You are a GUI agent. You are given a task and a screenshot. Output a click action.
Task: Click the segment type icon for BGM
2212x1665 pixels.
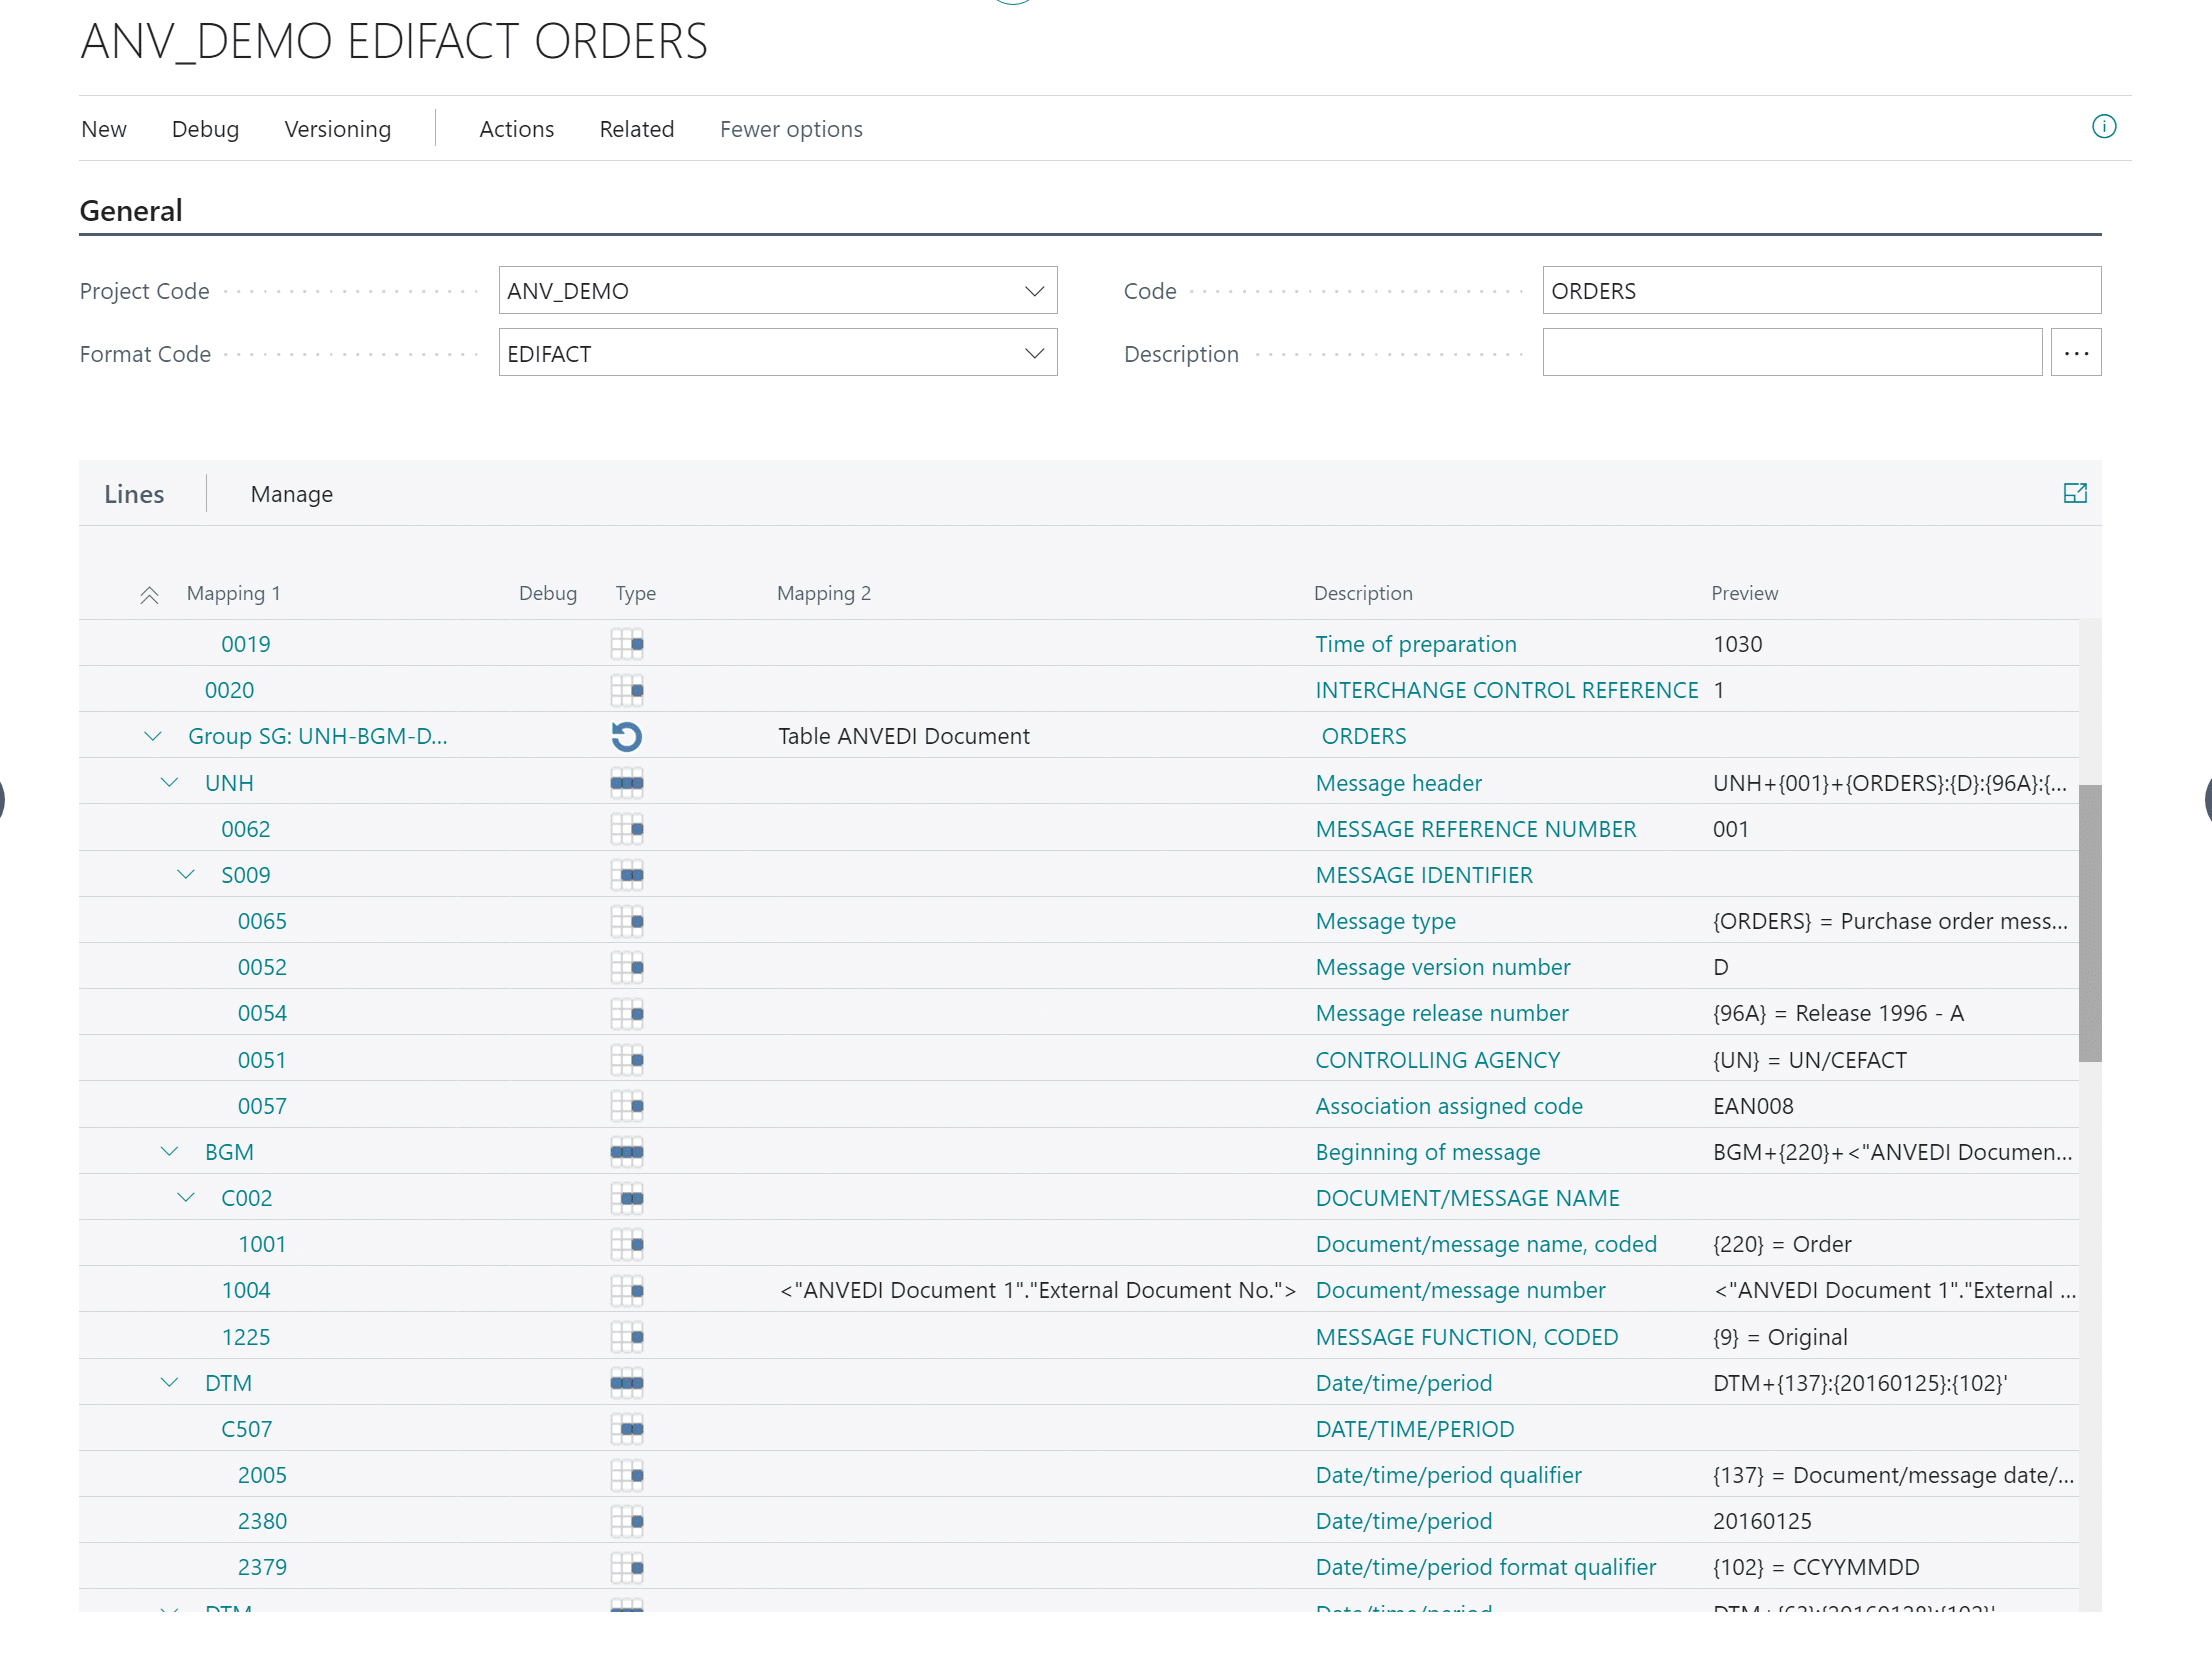click(627, 1152)
